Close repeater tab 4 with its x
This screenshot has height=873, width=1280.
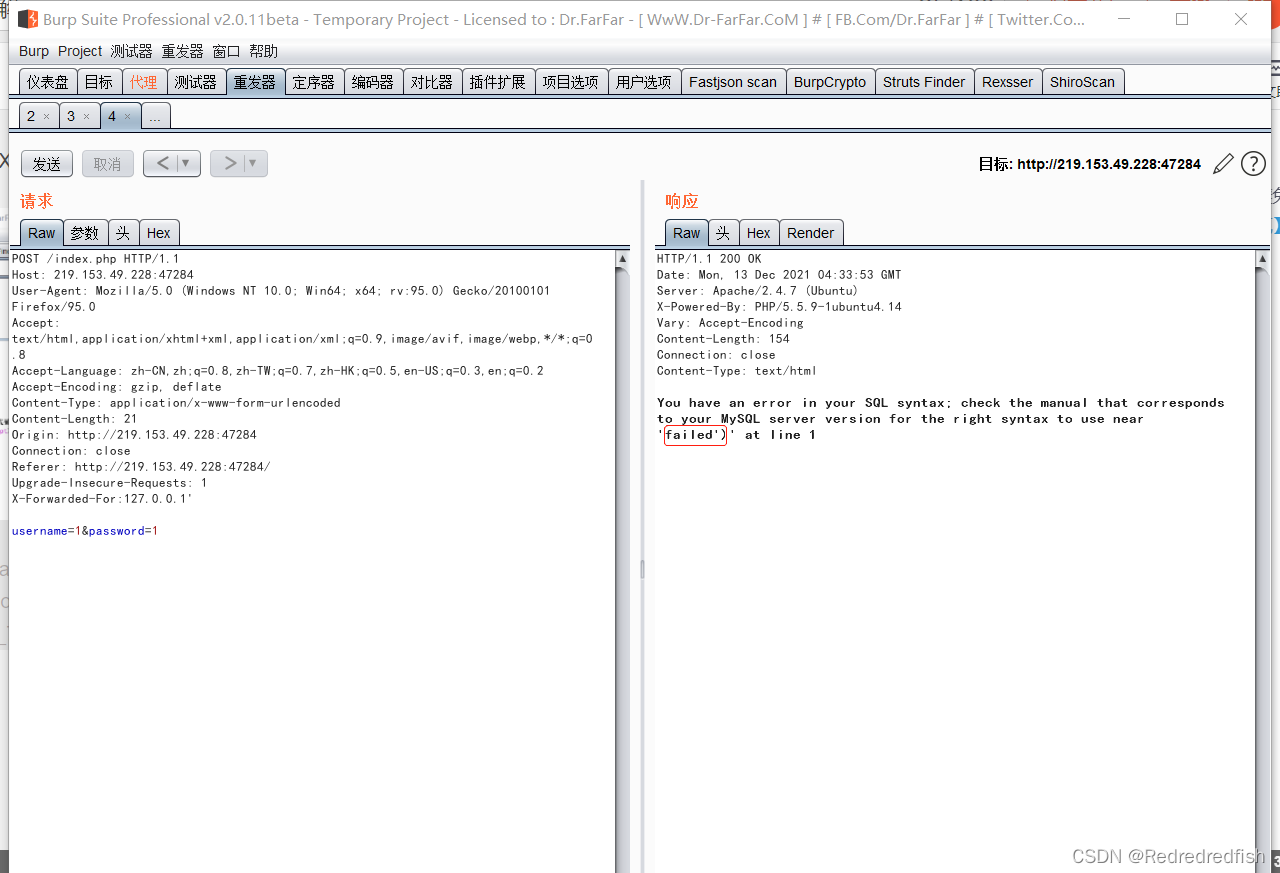tap(127, 117)
